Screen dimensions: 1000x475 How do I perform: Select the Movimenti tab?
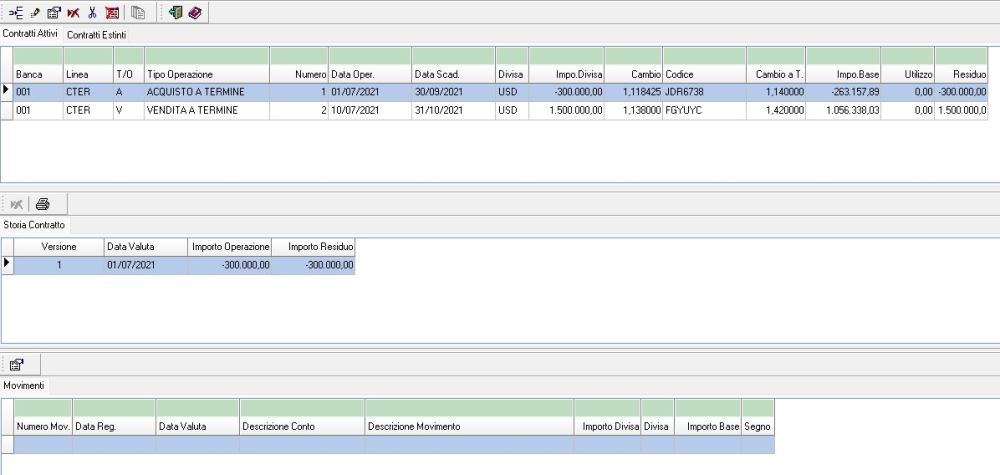(x=25, y=385)
